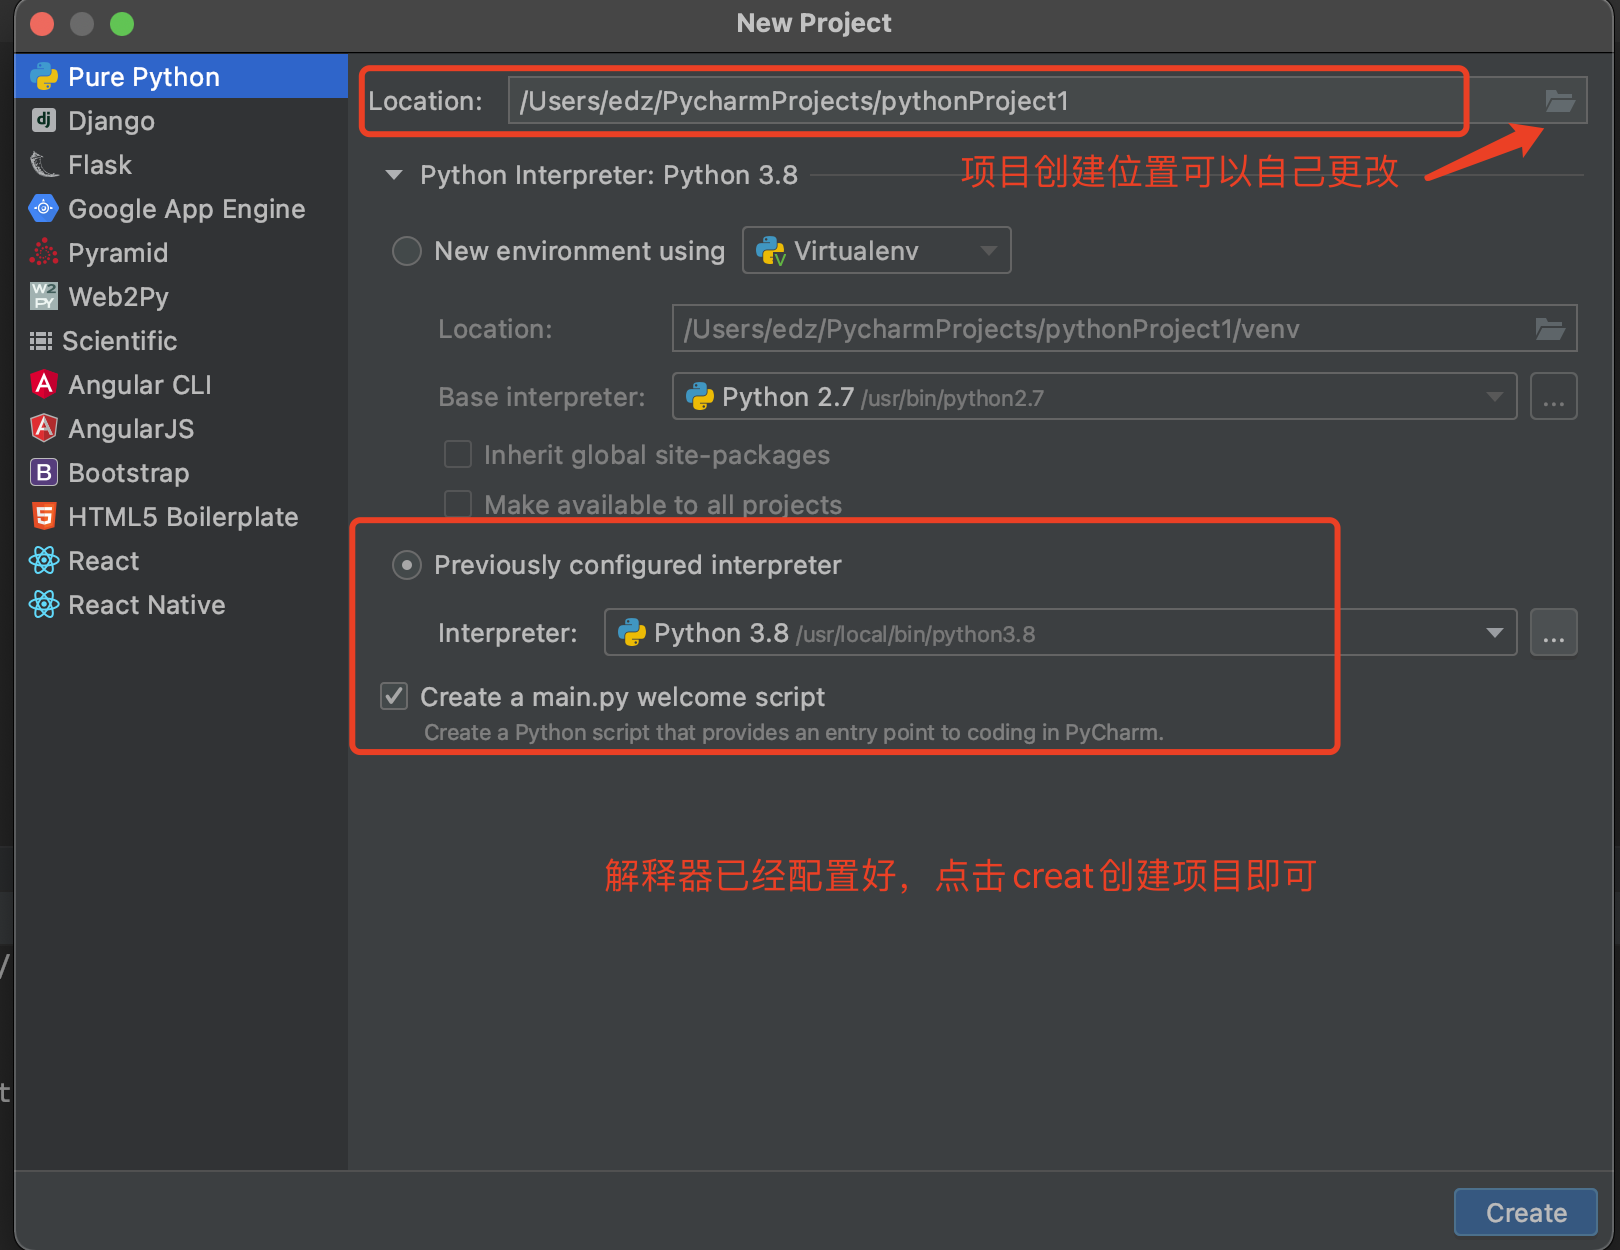Choose HTML5 Boilerplate project type
1620x1250 pixels.
[x=184, y=517]
